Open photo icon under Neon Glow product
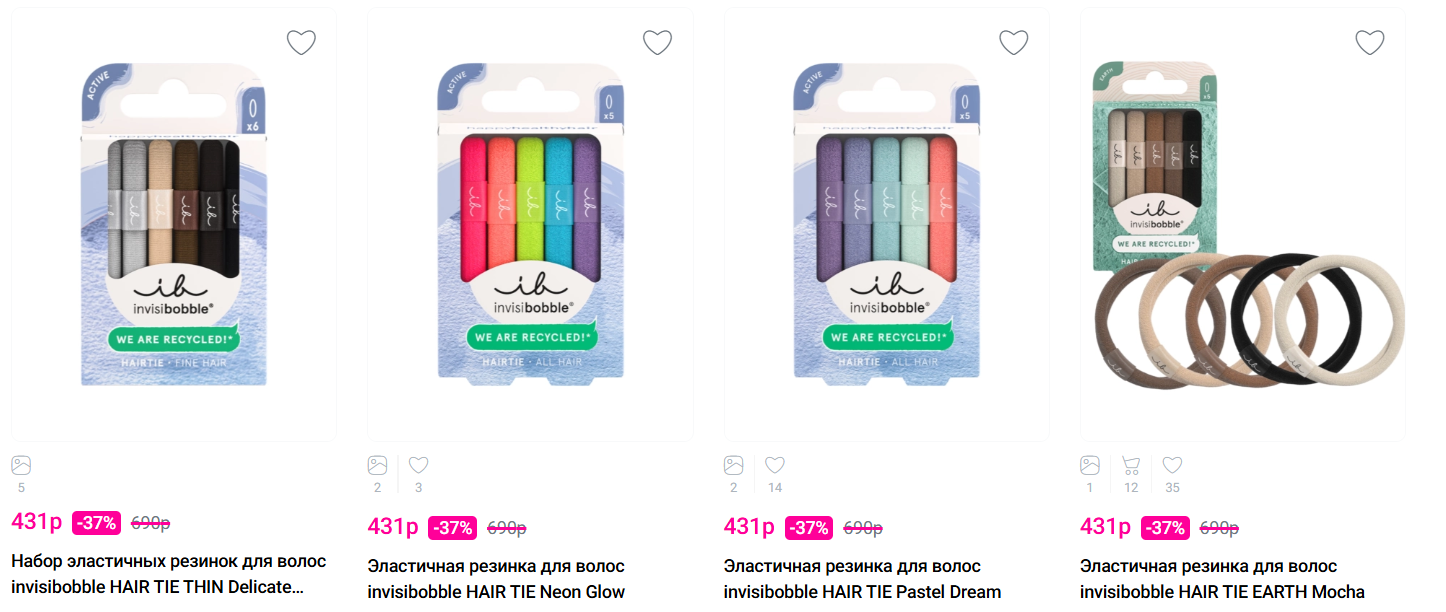The width and height of the screenshot is (1446, 612). click(377, 465)
